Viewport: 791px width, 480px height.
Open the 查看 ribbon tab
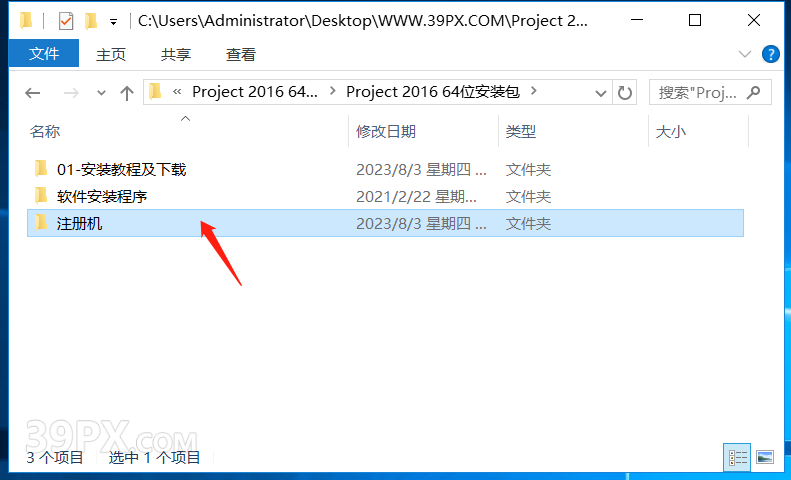coord(241,54)
